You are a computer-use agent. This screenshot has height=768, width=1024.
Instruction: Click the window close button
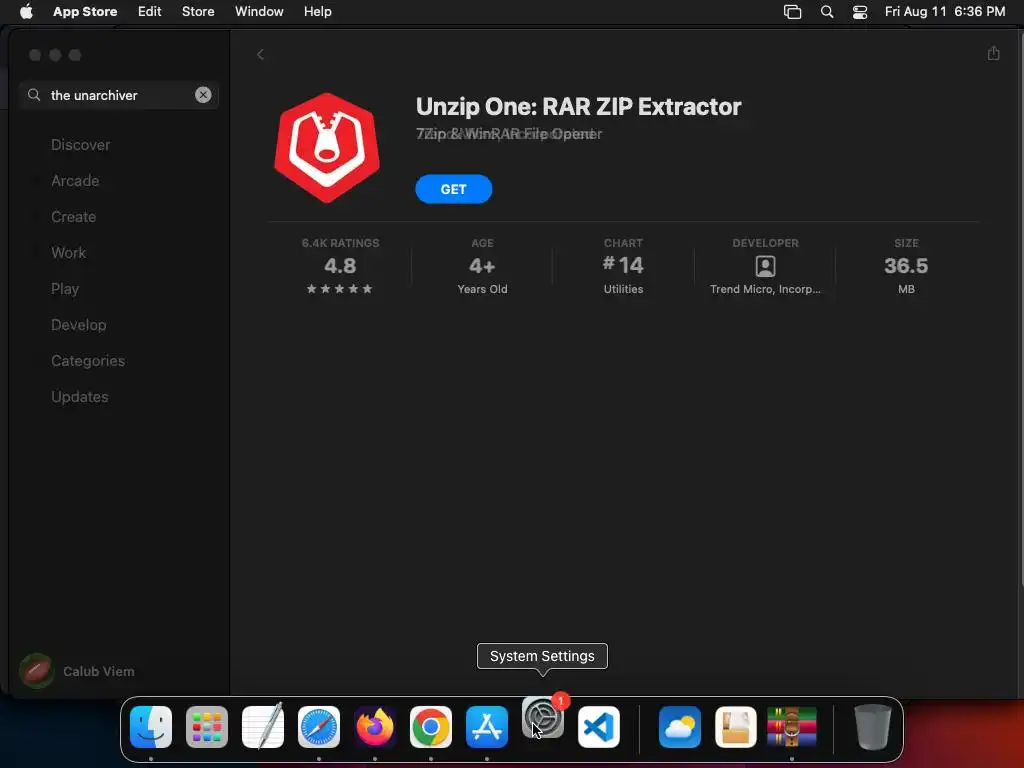(35, 56)
